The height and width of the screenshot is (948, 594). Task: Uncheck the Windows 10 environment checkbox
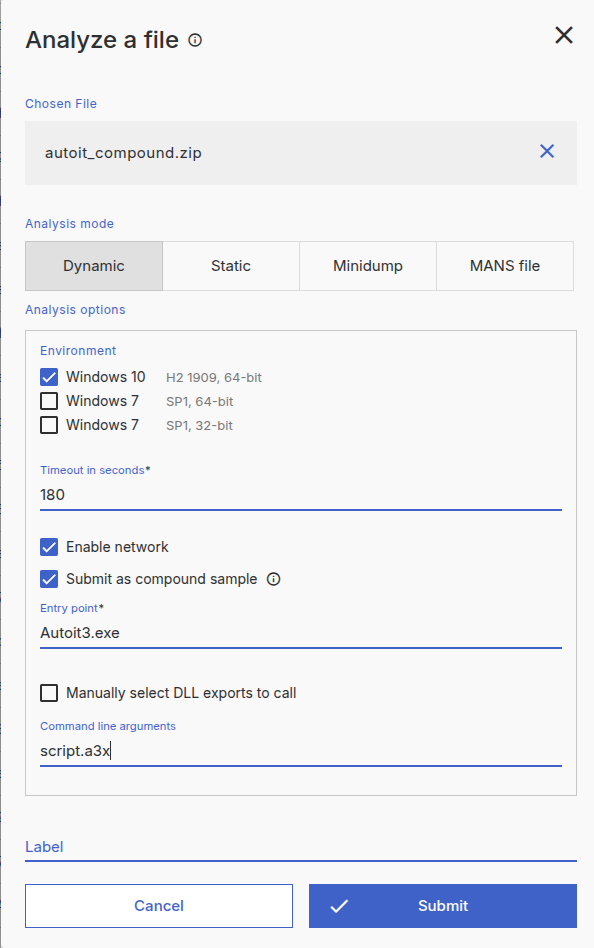click(x=49, y=377)
